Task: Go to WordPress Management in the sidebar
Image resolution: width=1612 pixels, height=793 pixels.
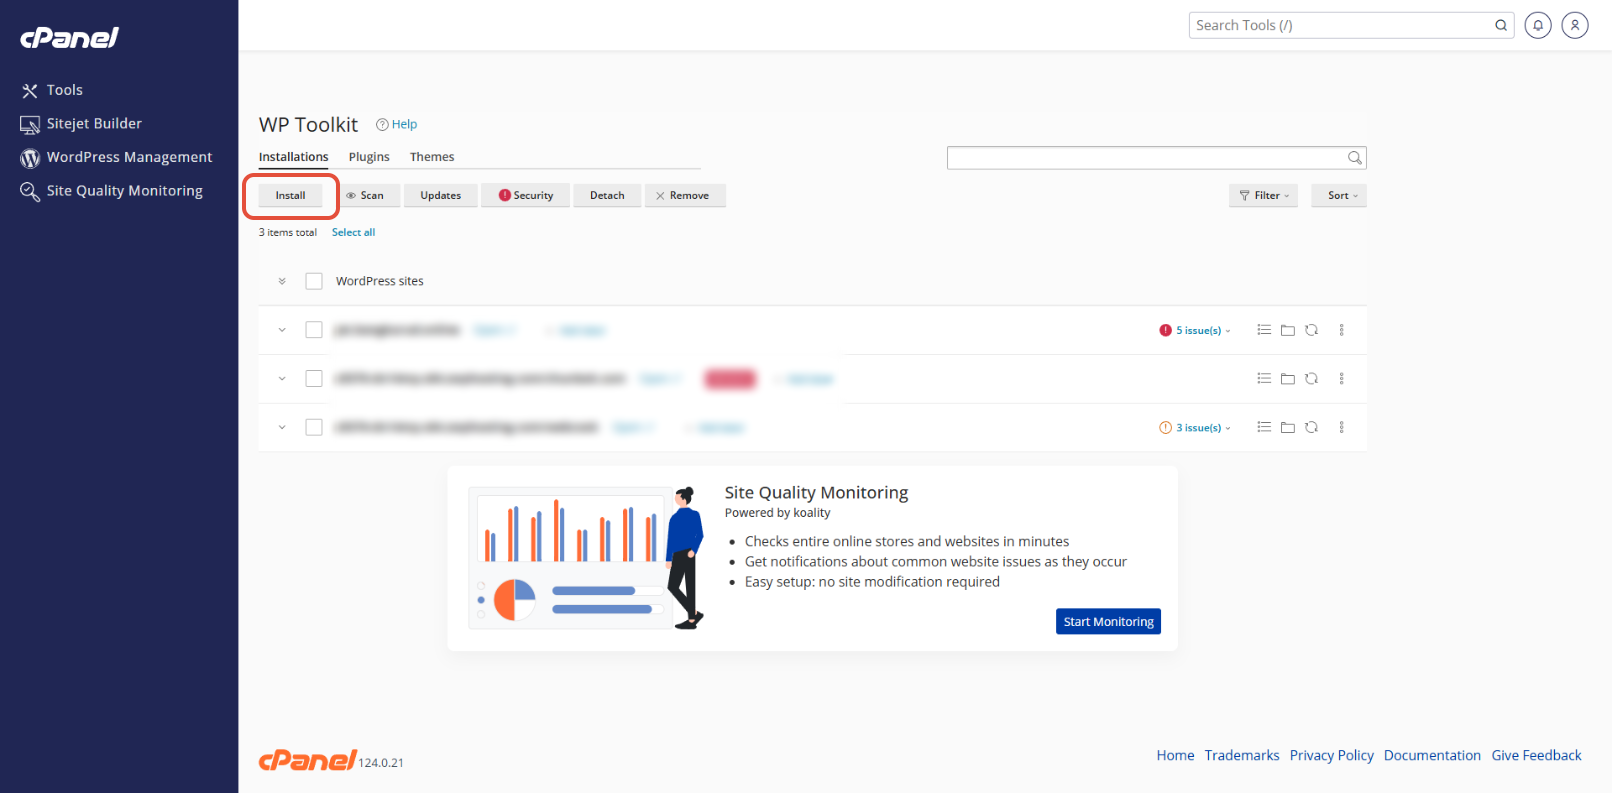Action: (x=116, y=157)
